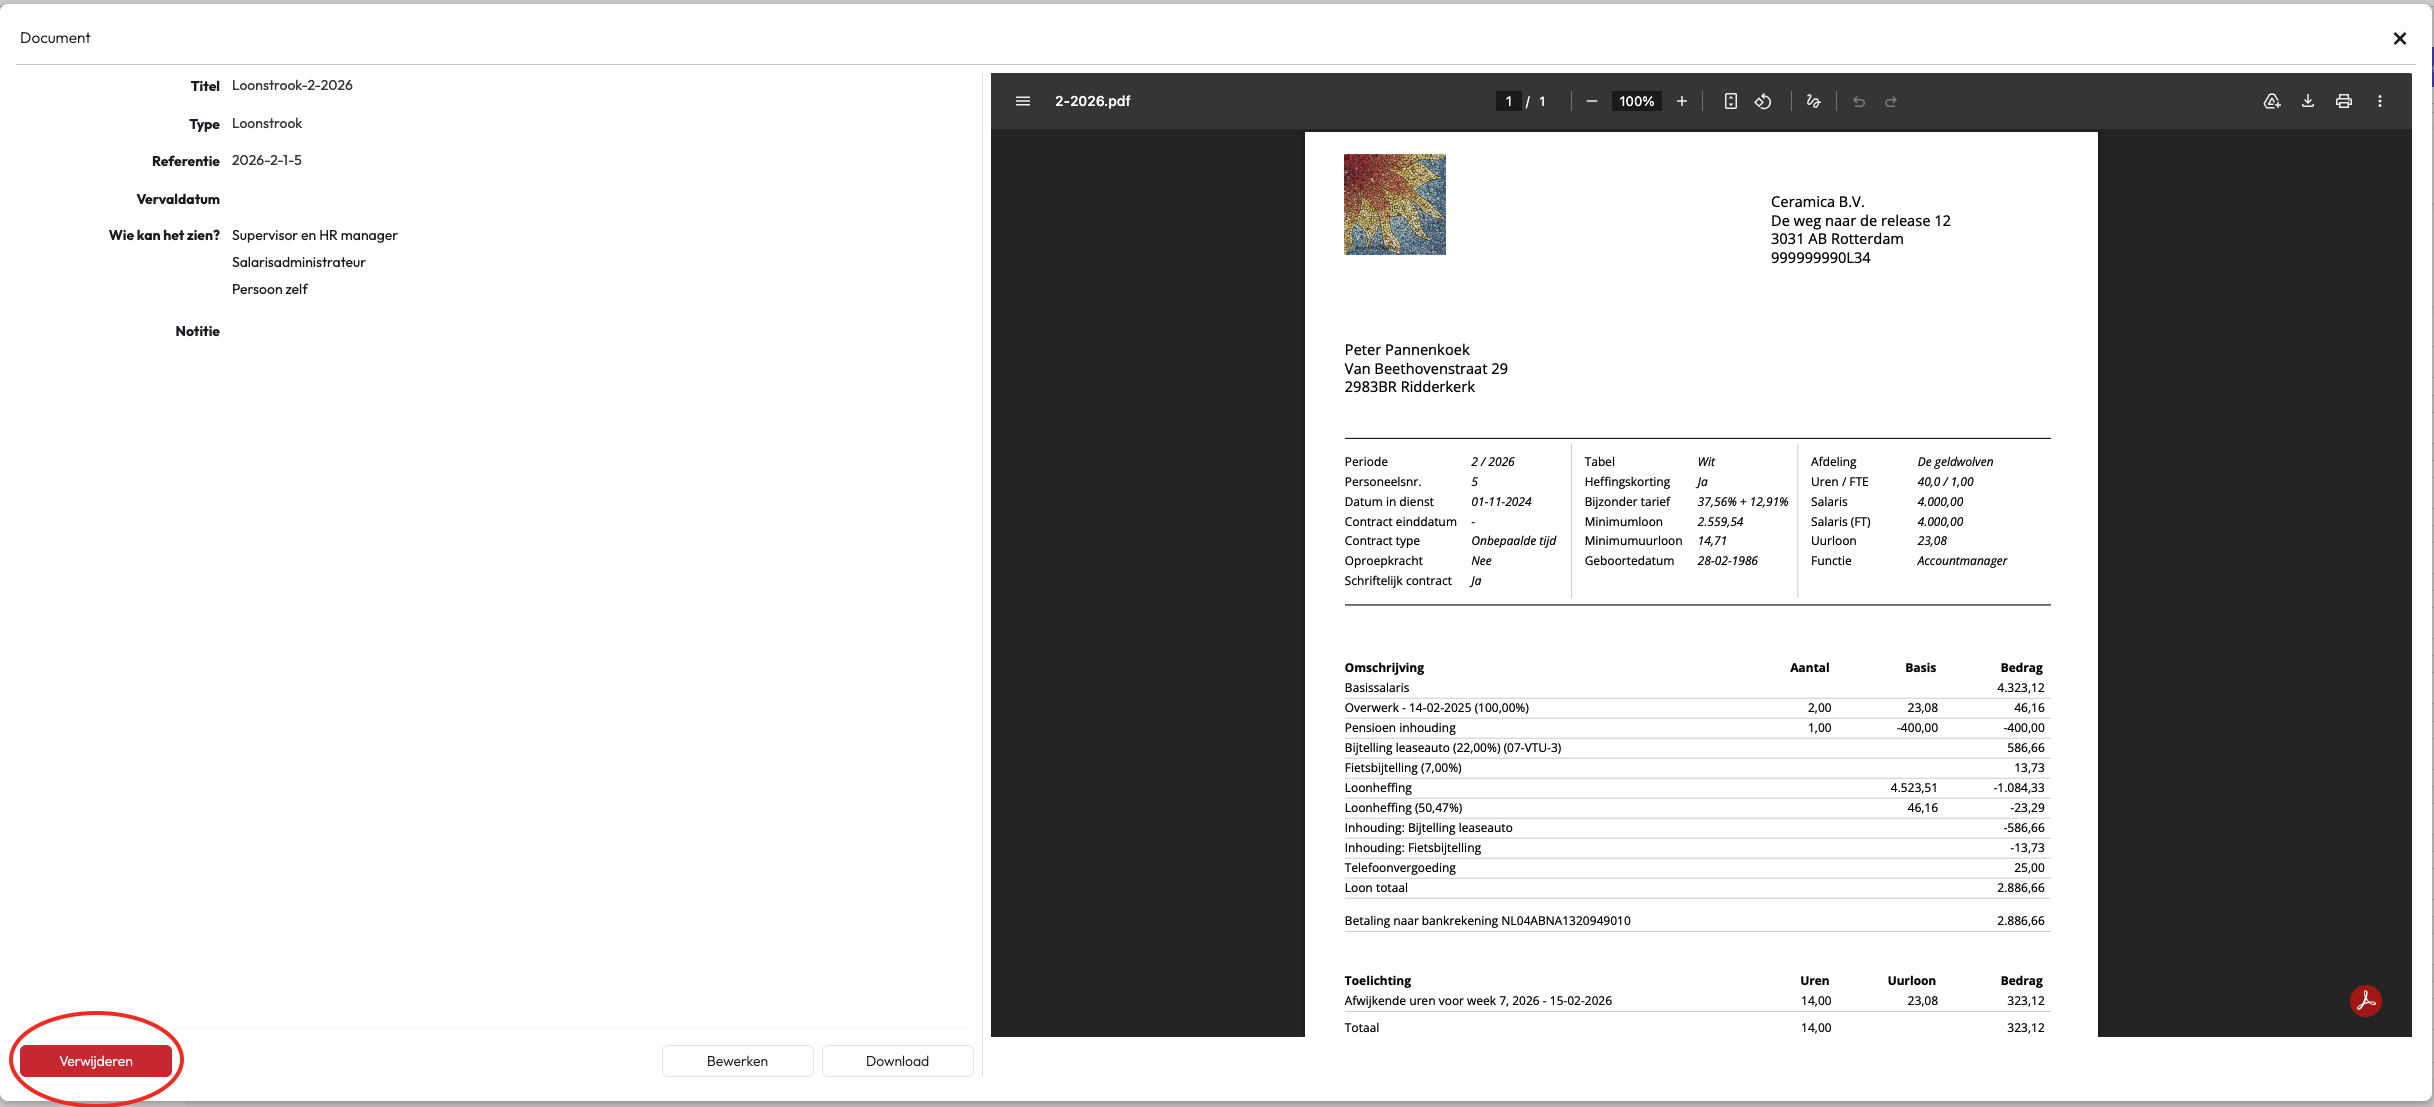Select the draw annotation tool
Screen dimensions: 2434x1107
(x=1813, y=101)
